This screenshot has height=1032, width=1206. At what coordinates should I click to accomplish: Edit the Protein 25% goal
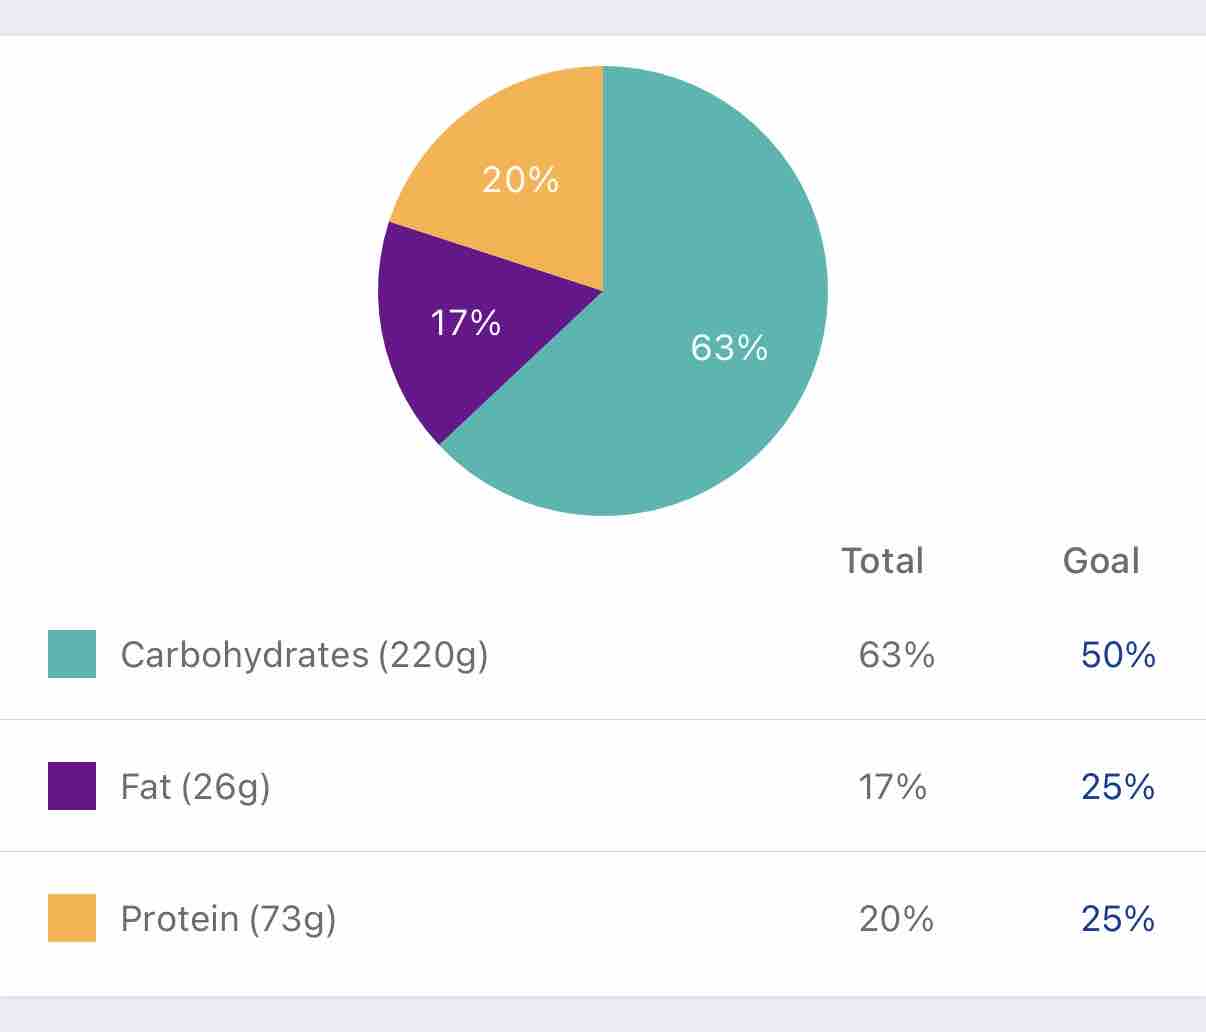pos(1118,919)
